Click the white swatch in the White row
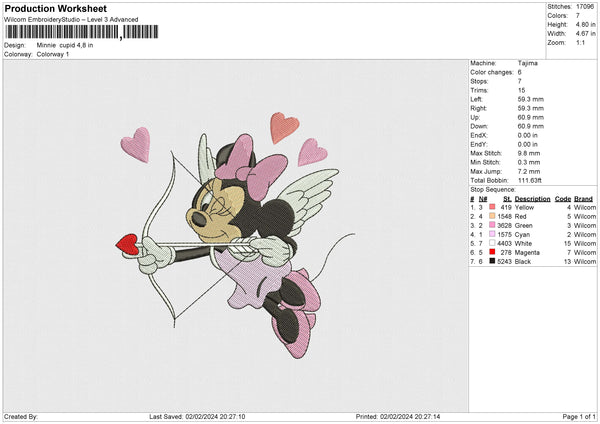 [492, 243]
